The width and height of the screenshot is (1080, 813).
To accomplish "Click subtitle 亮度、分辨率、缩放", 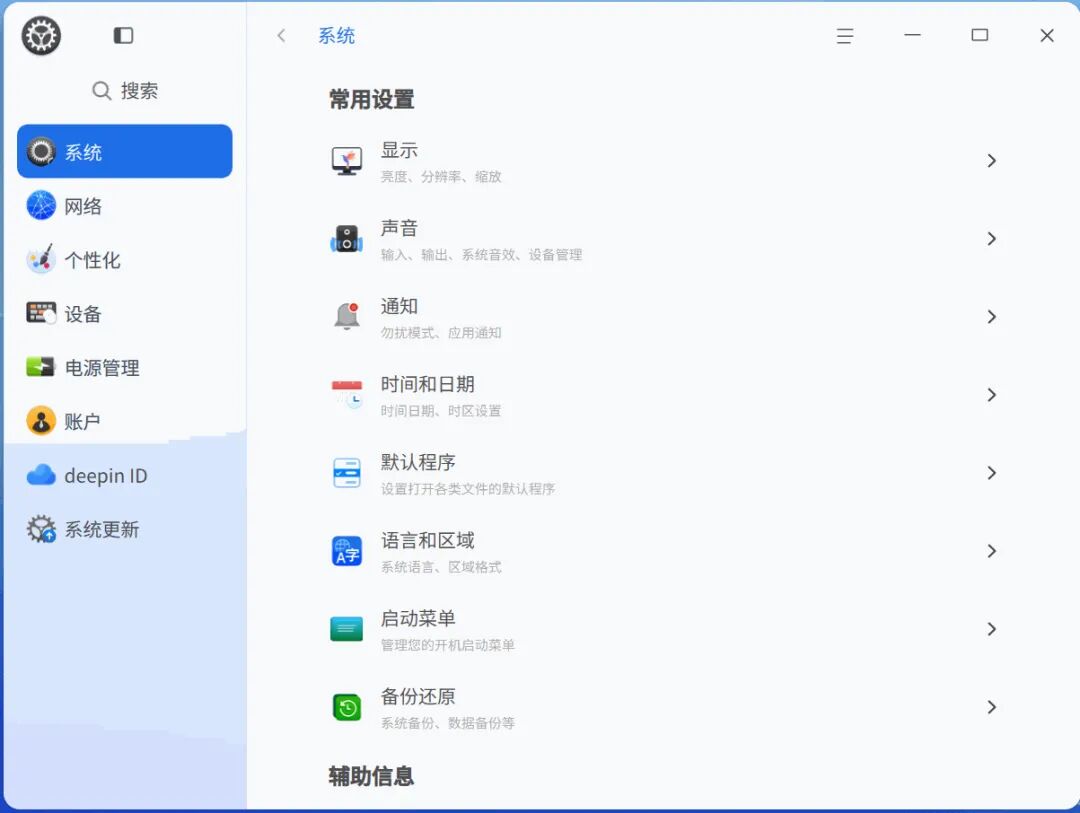I will (441, 176).
